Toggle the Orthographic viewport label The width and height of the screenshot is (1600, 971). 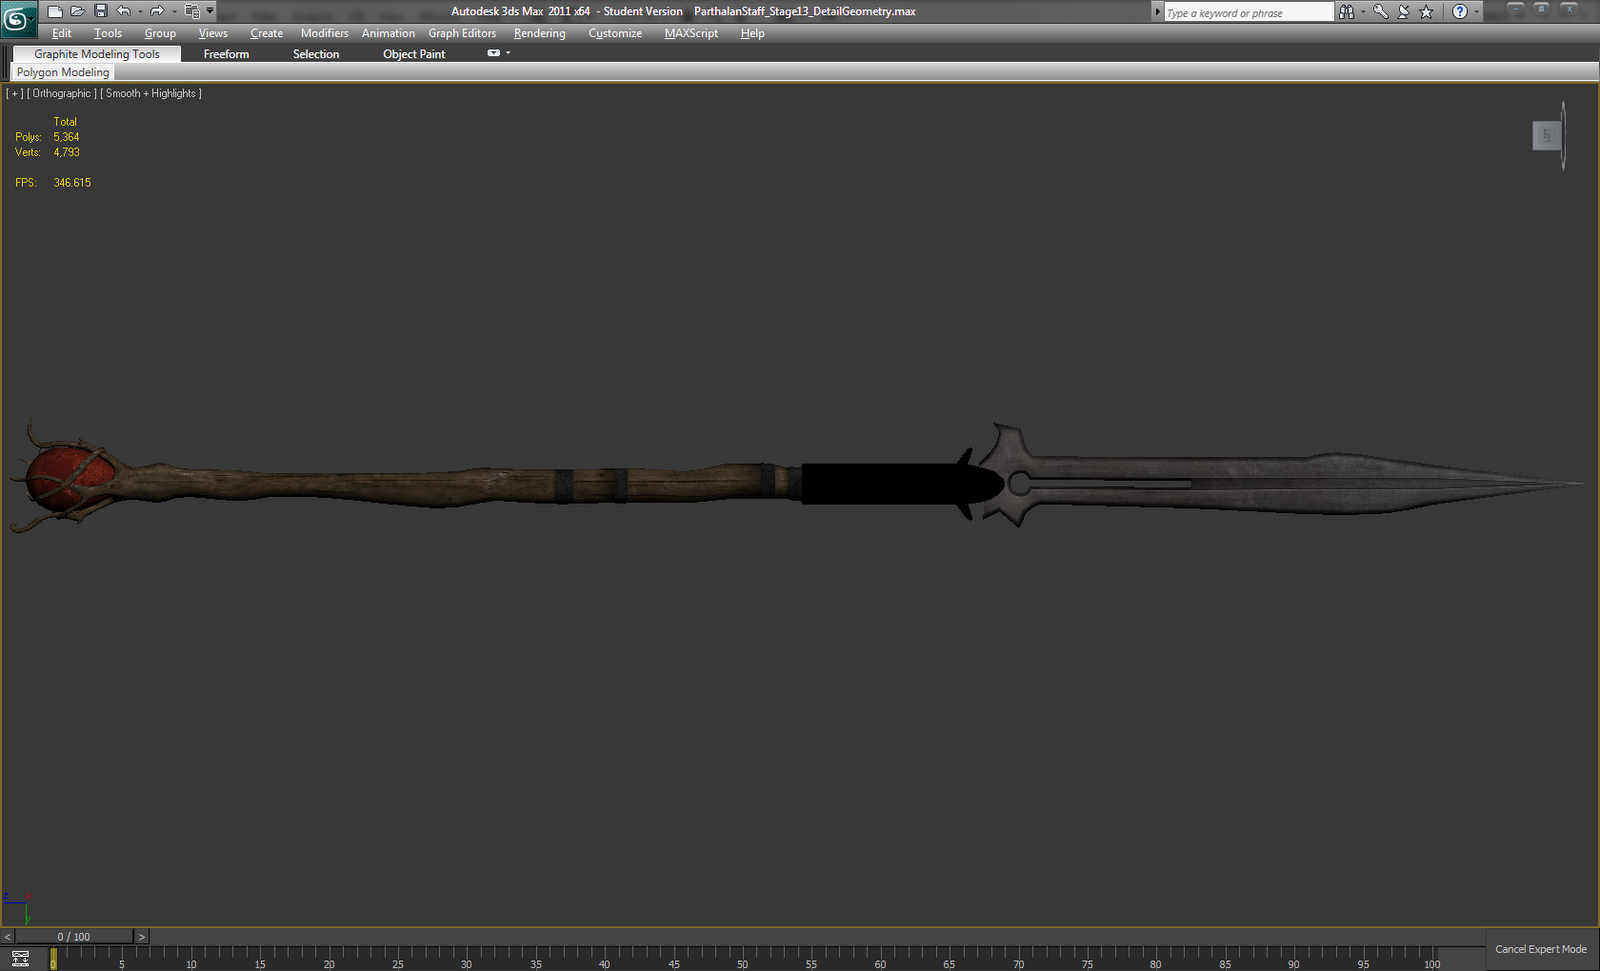[60, 92]
